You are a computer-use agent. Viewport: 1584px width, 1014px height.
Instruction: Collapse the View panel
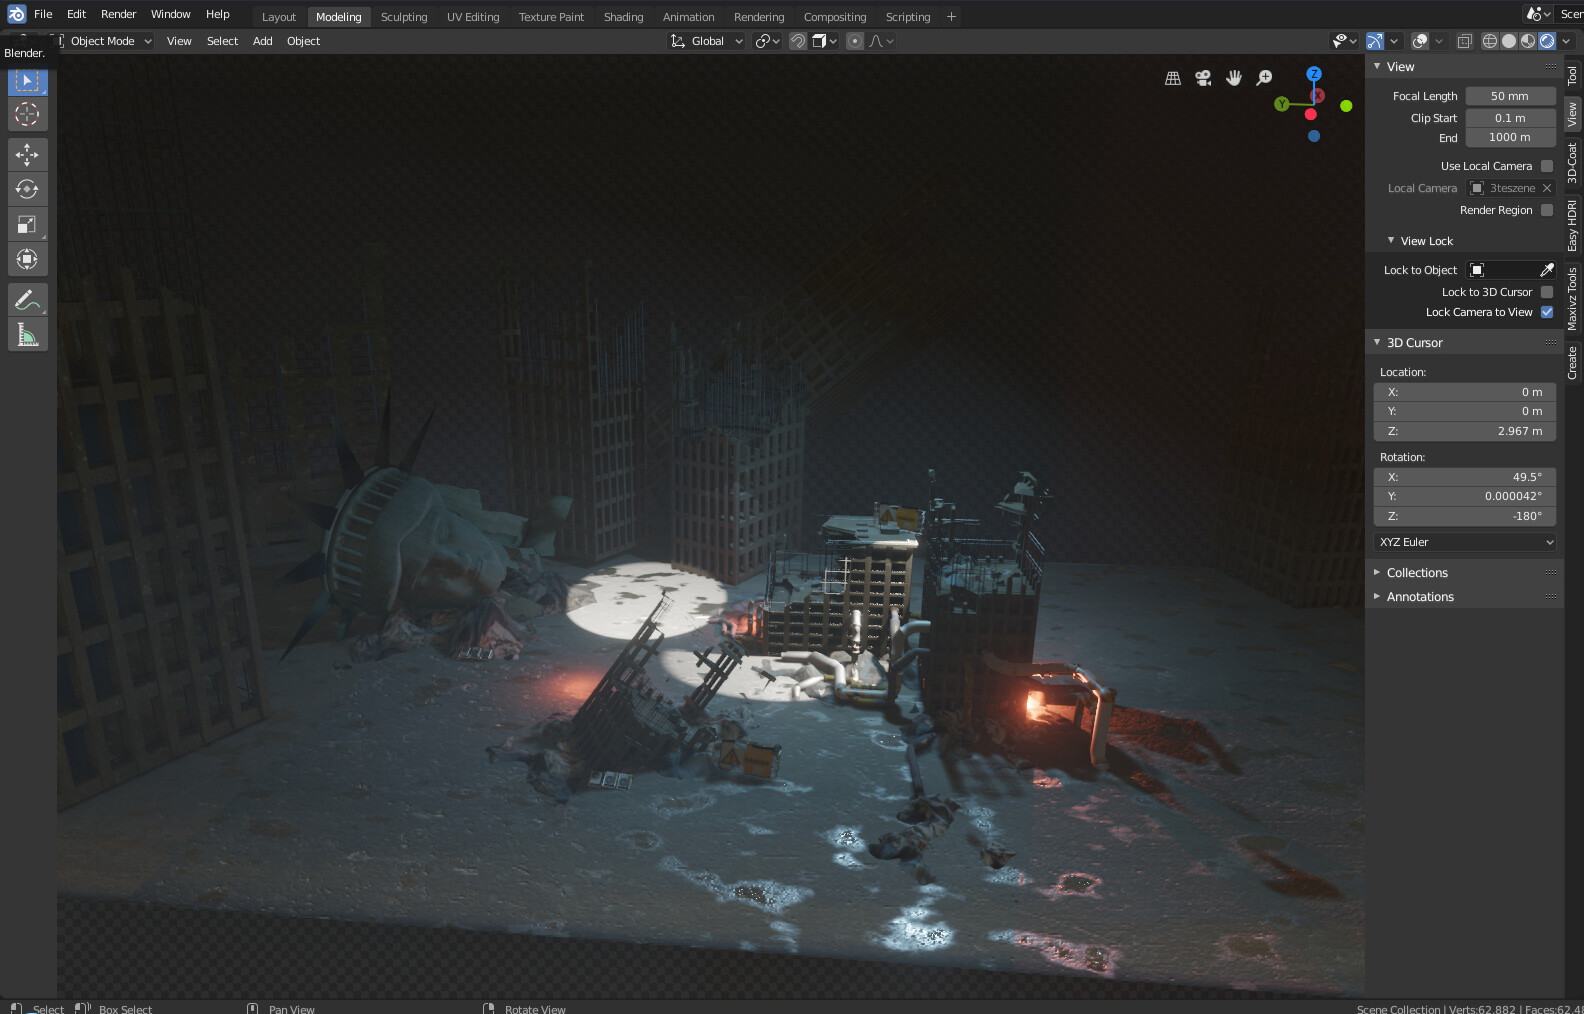[x=1377, y=66]
